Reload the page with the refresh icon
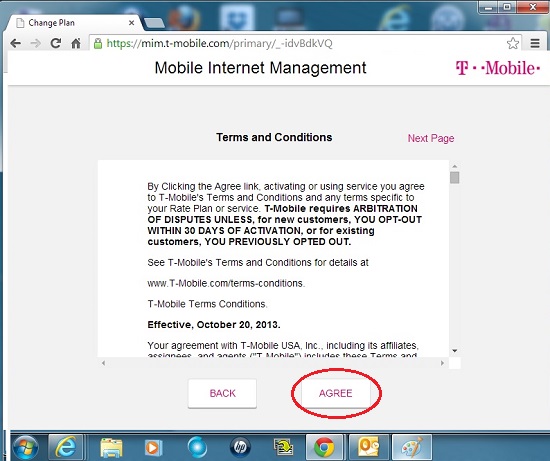This screenshot has width=550, height=461. pos(55,44)
